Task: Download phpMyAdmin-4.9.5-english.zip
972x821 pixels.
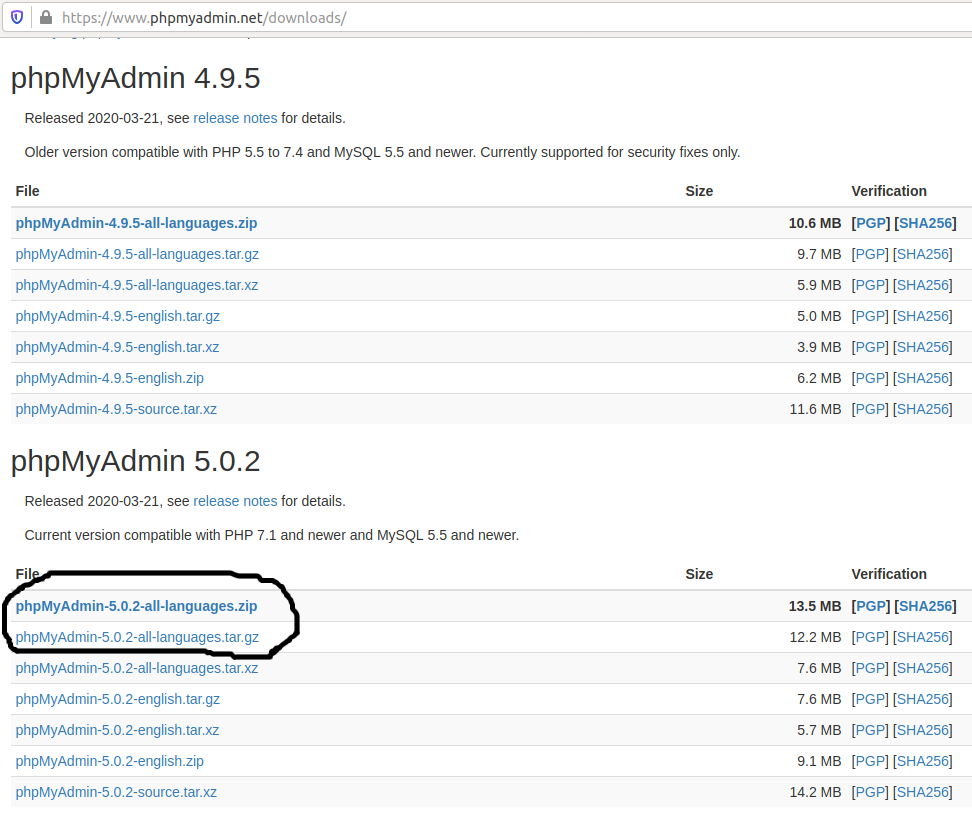Action: (x=109, y=378)
